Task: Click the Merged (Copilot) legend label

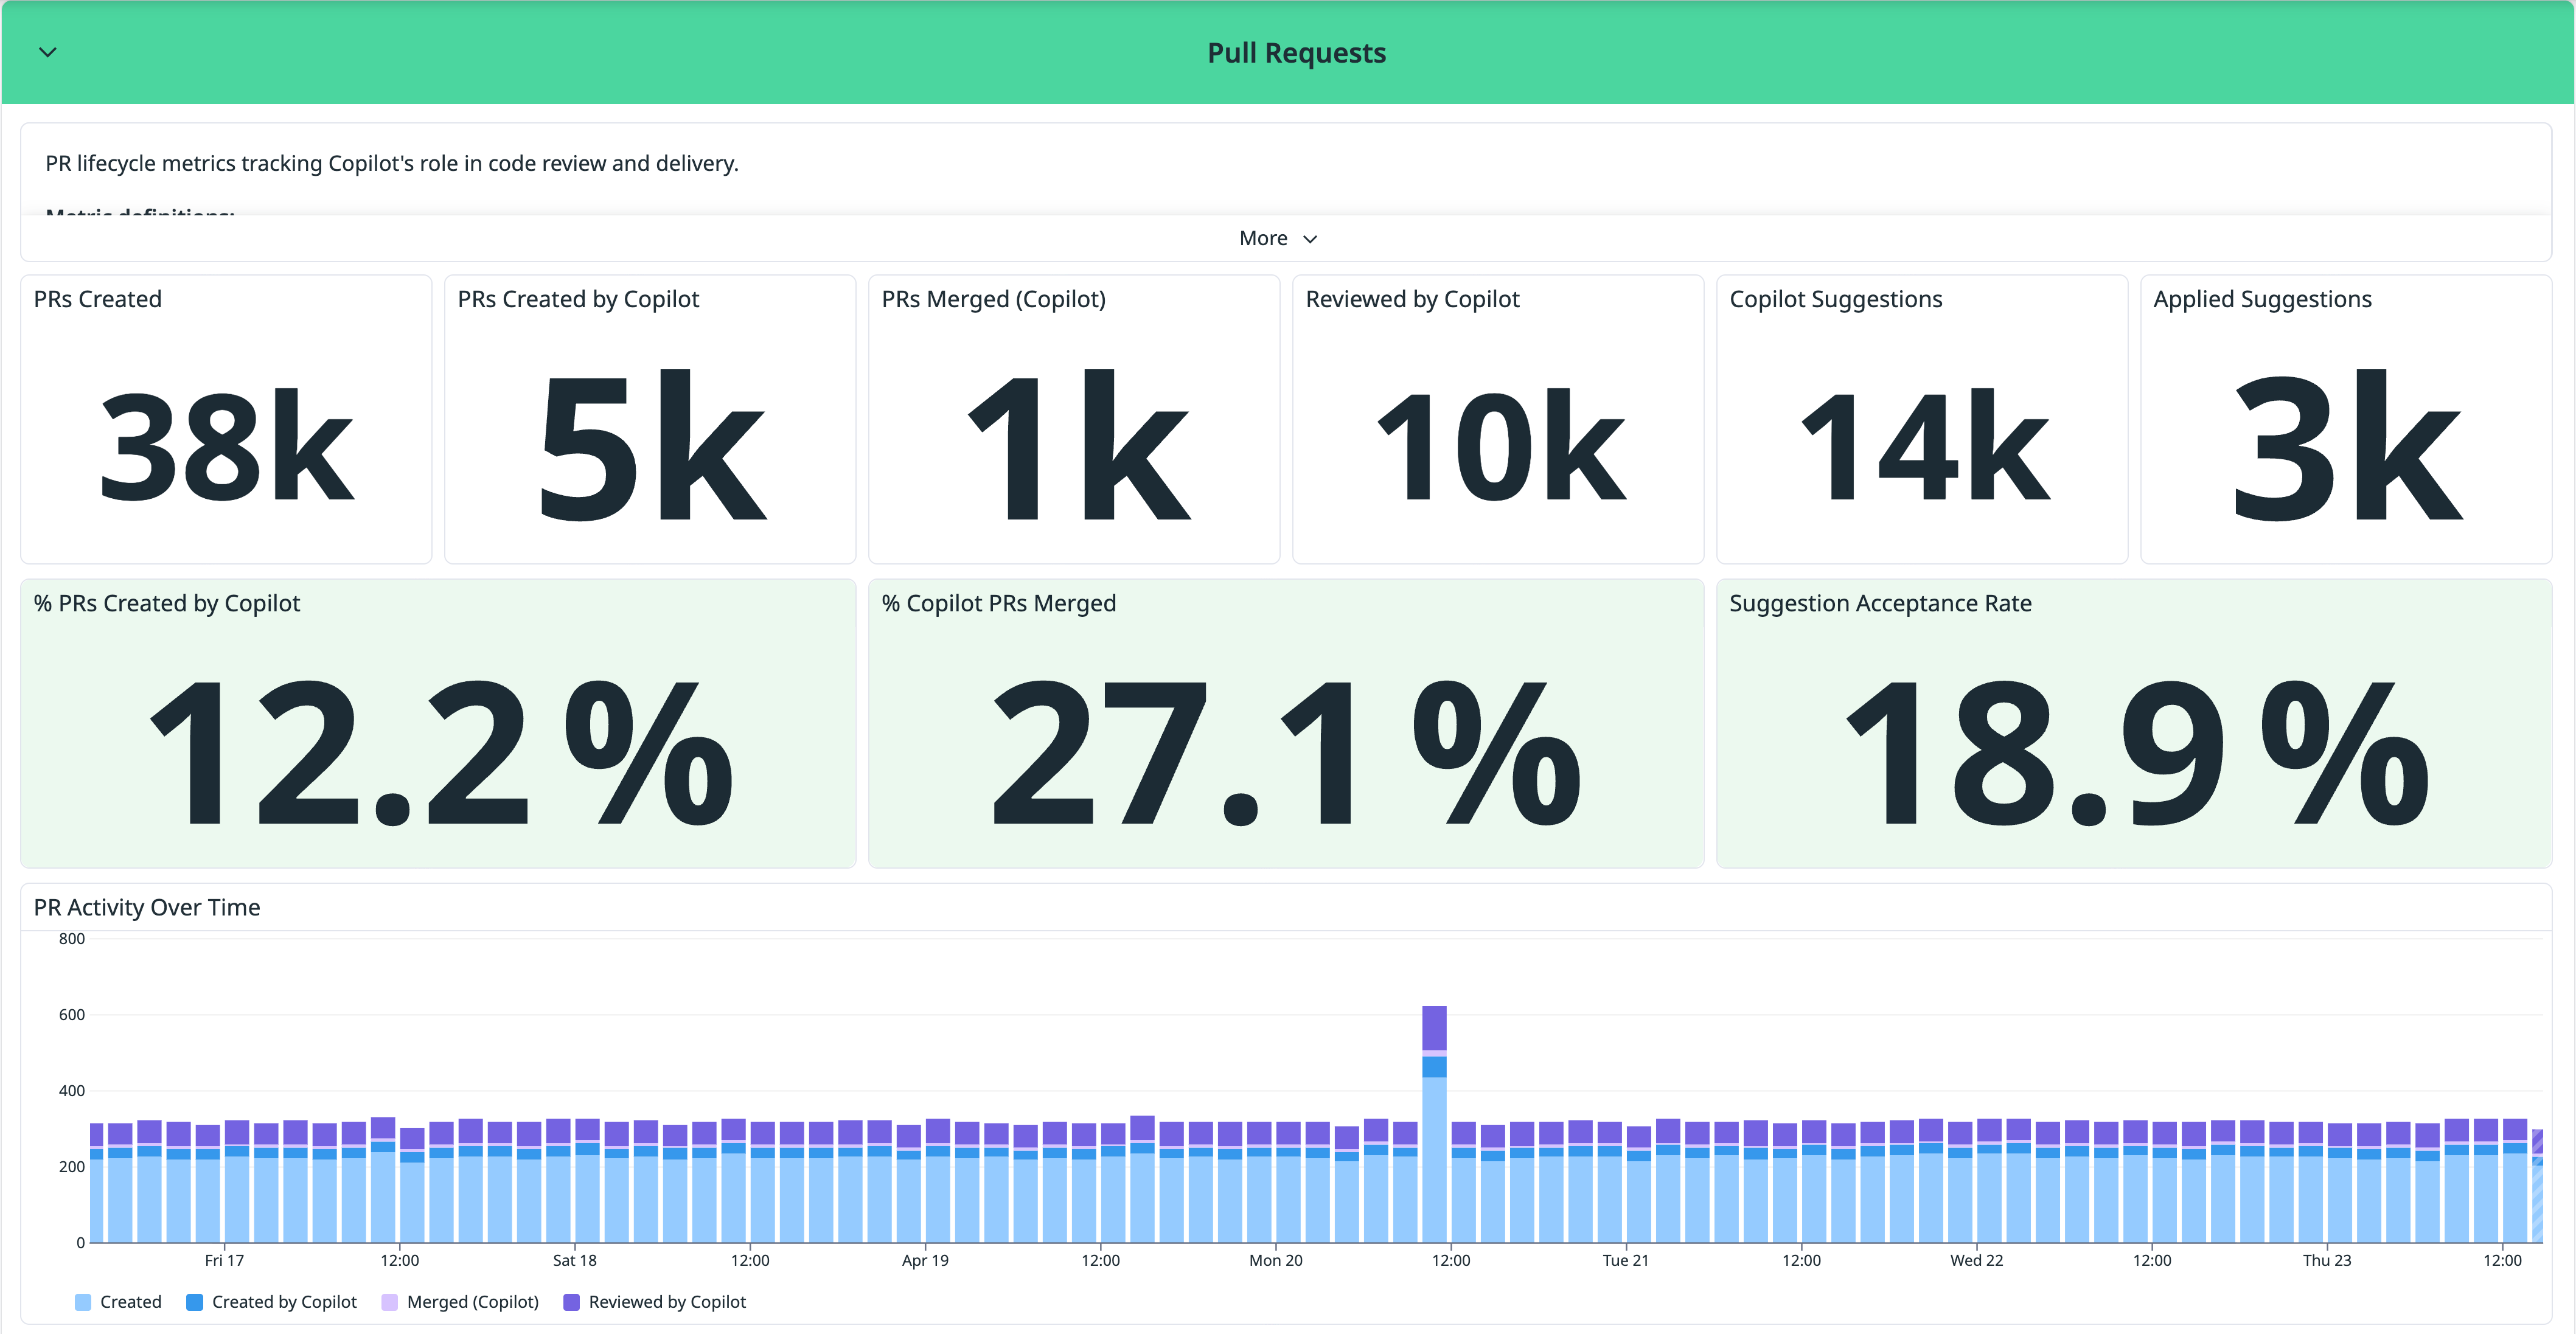Action: (473, 1302)
